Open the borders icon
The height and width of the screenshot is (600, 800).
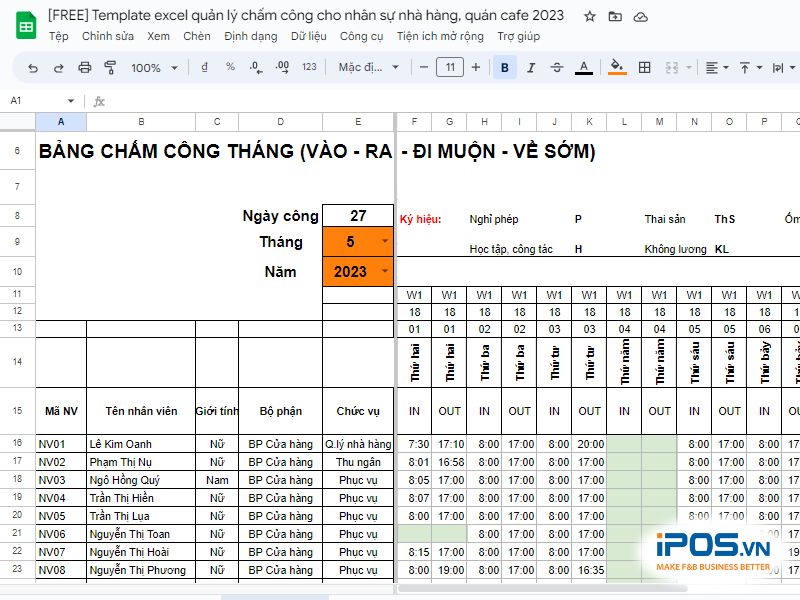coord(643,67)
